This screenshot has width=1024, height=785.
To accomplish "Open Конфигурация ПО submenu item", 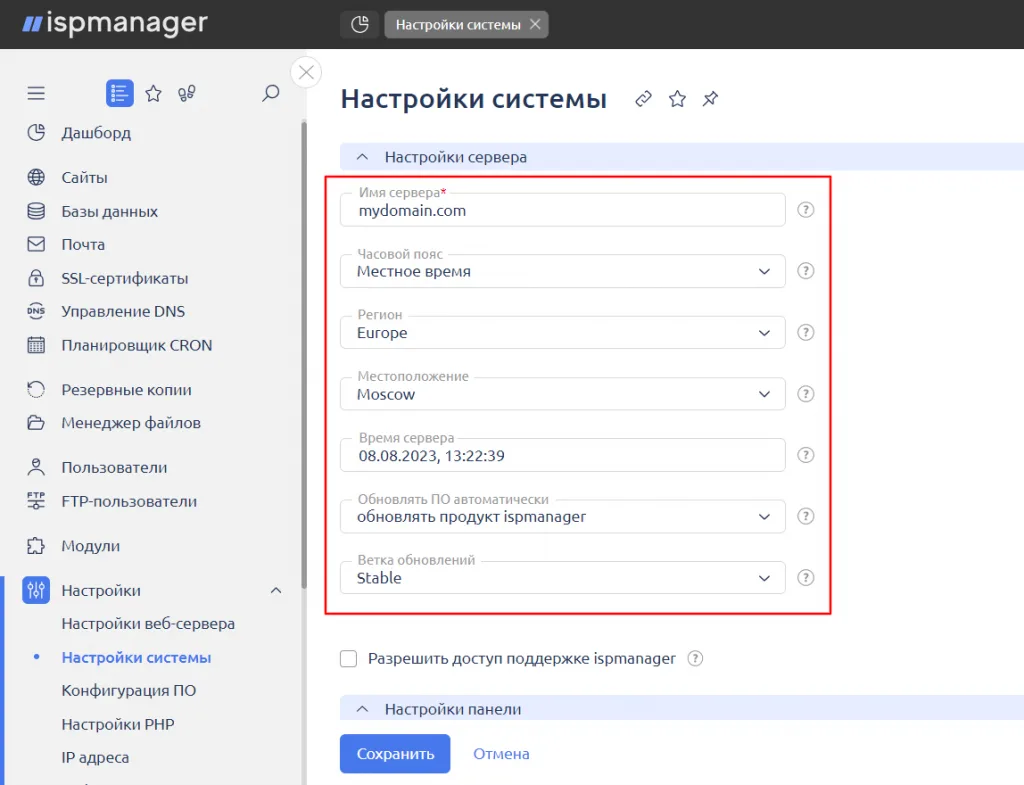I will pos(129,691).
